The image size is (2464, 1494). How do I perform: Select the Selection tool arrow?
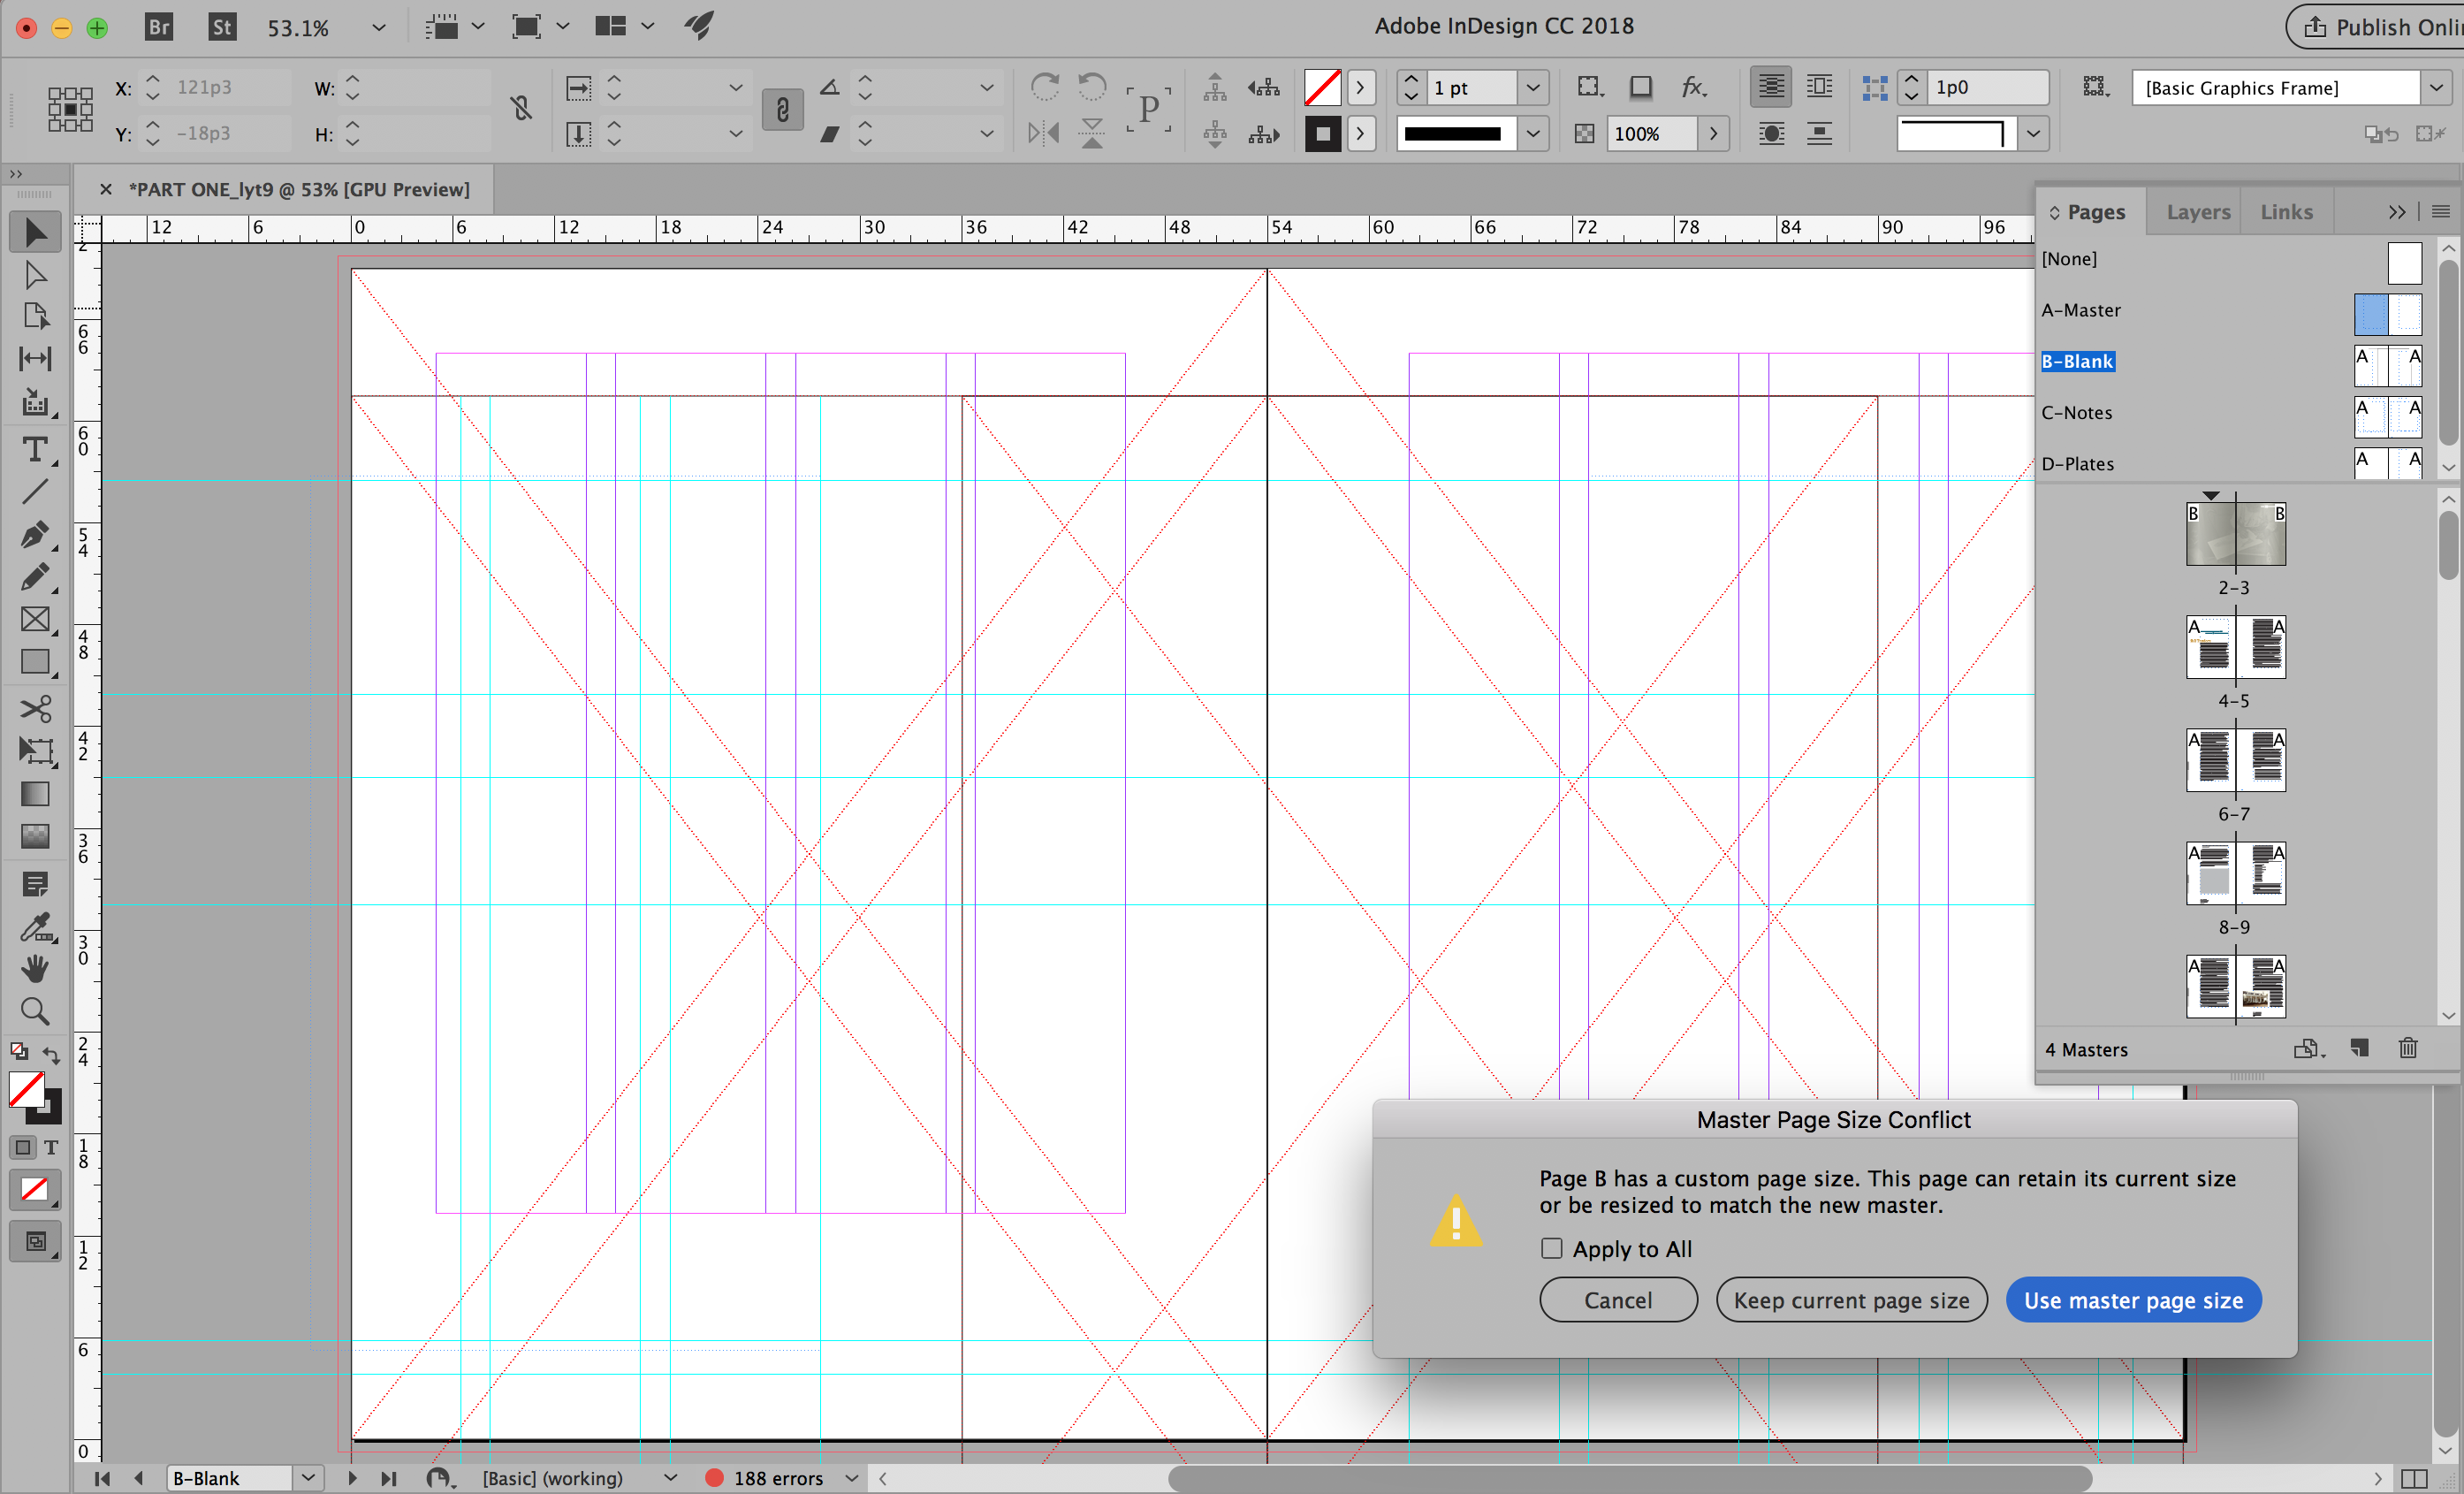coord(35,232)
